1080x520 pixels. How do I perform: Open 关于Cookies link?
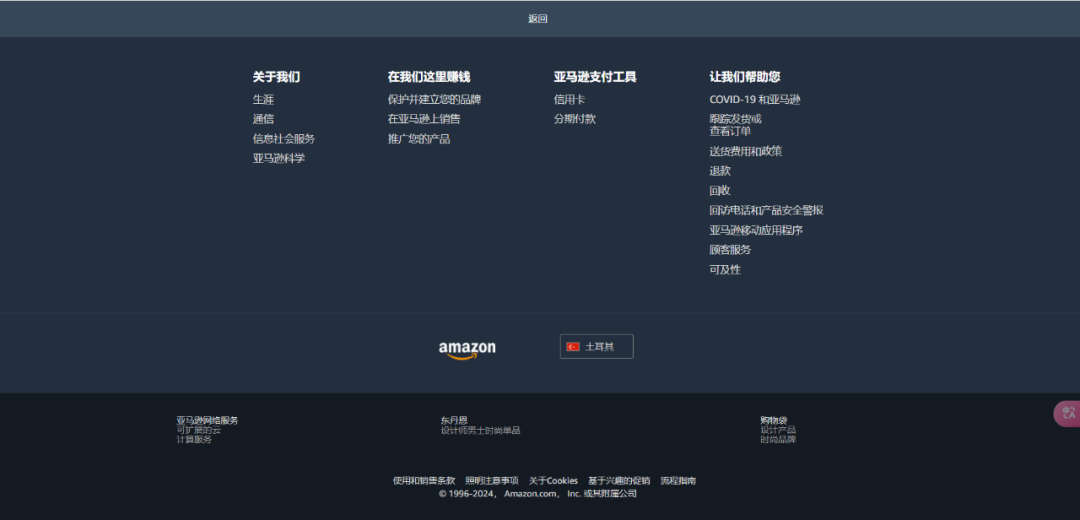tap(553, 481)
